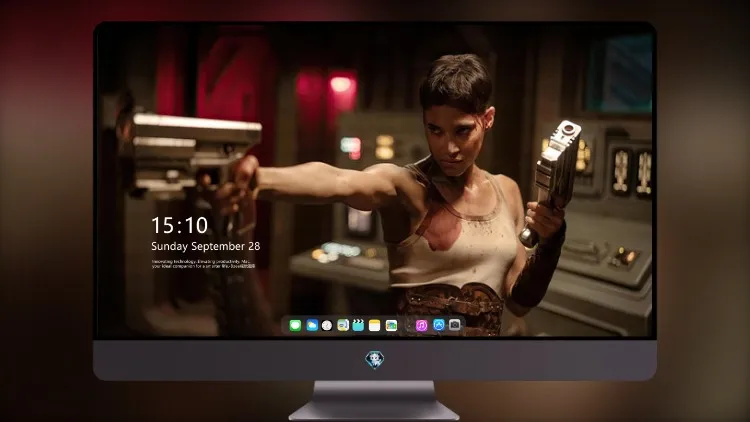The image size is (750, 422).
Task: Open the document icon beside the Clock
Action: coord(343,325)
